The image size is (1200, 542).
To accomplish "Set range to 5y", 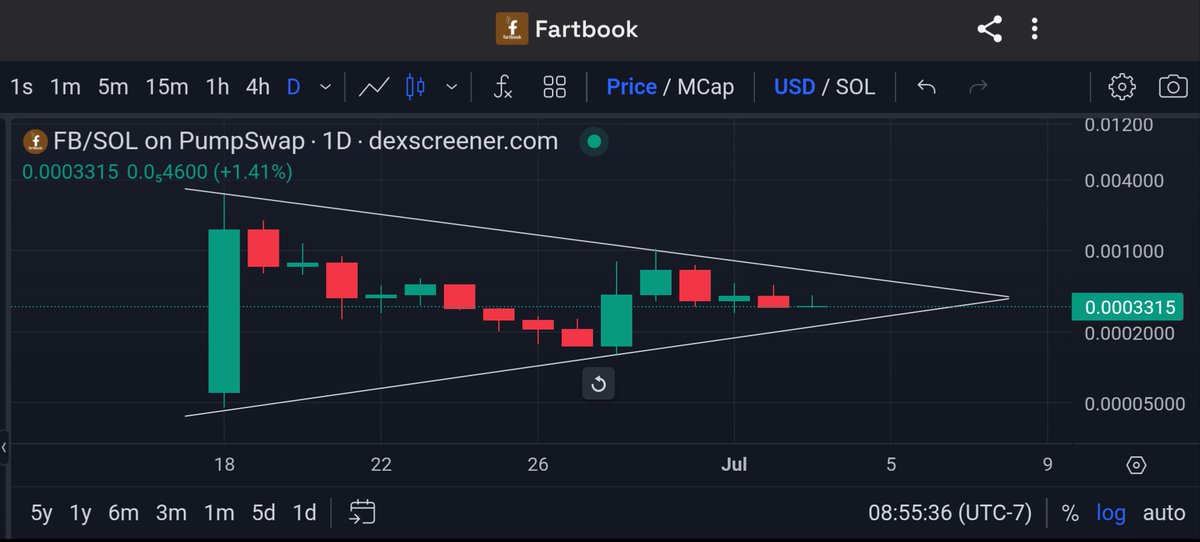I will tap(41, 513).
